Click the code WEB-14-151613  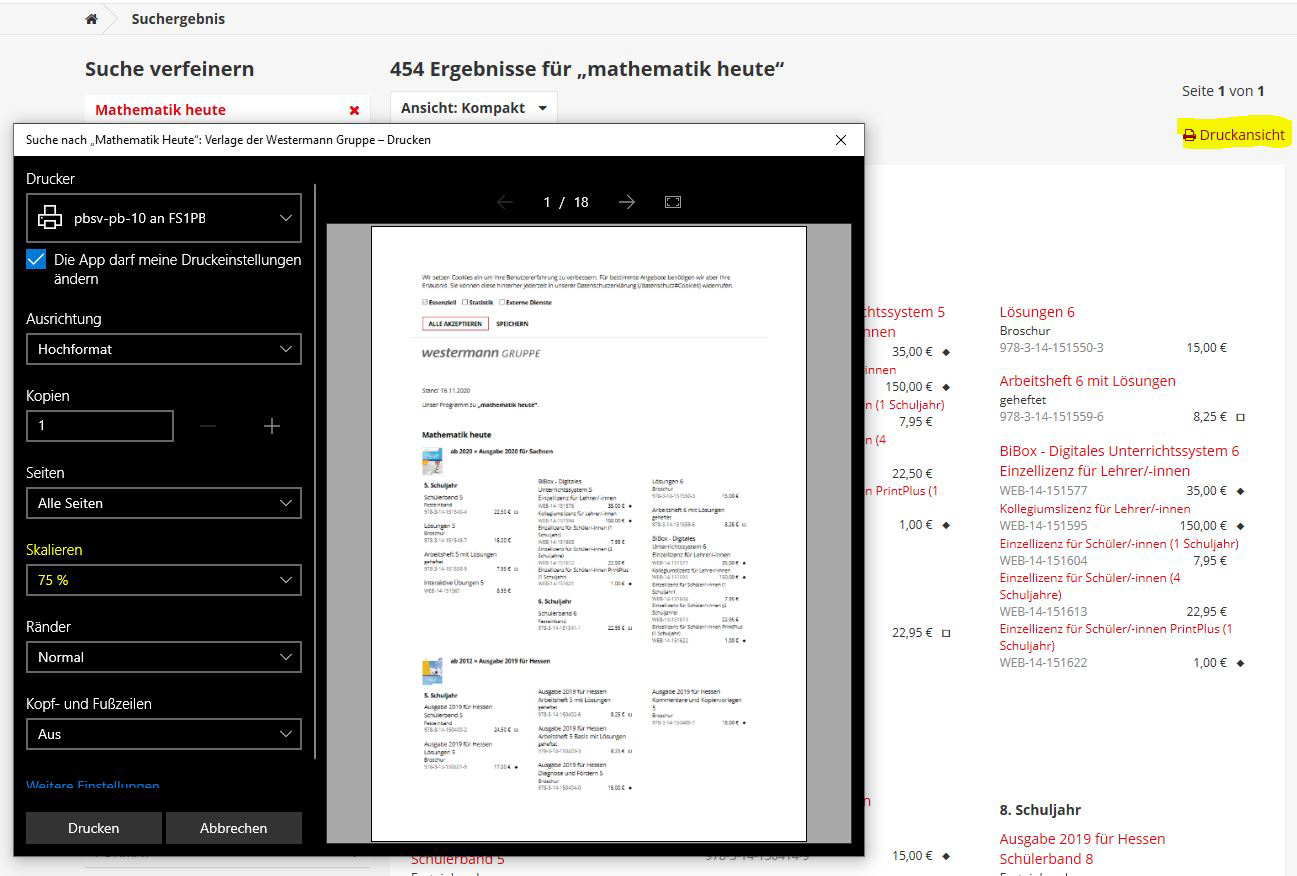[x=1043, y=611]
